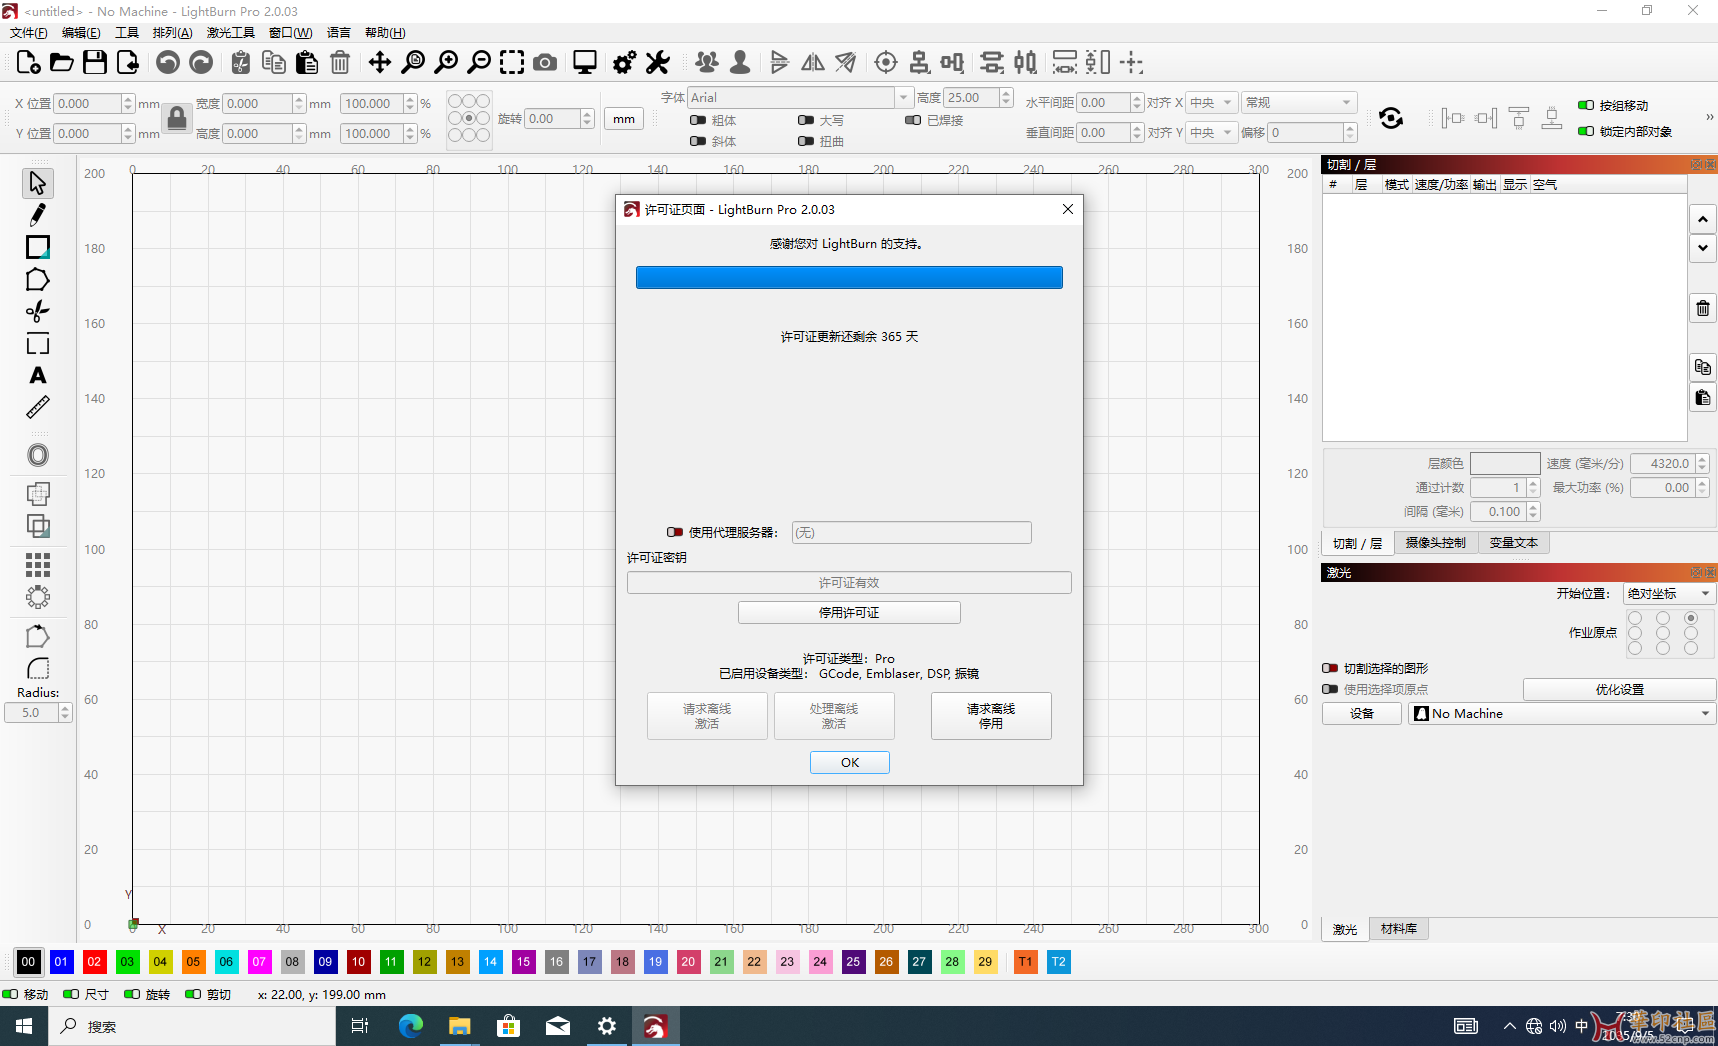Image resolution: width=1718 pixels, height=1046 pixels.
Task: Click the proxy server input field
Action: click(911, 532)
